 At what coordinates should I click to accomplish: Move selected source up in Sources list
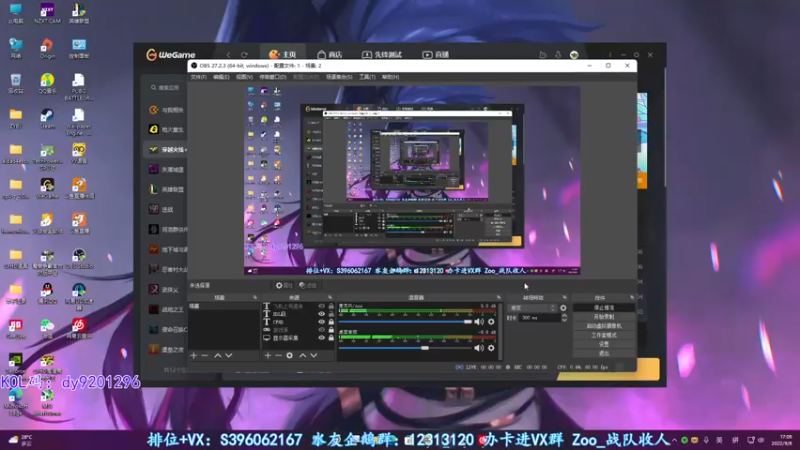coord(303,355)
